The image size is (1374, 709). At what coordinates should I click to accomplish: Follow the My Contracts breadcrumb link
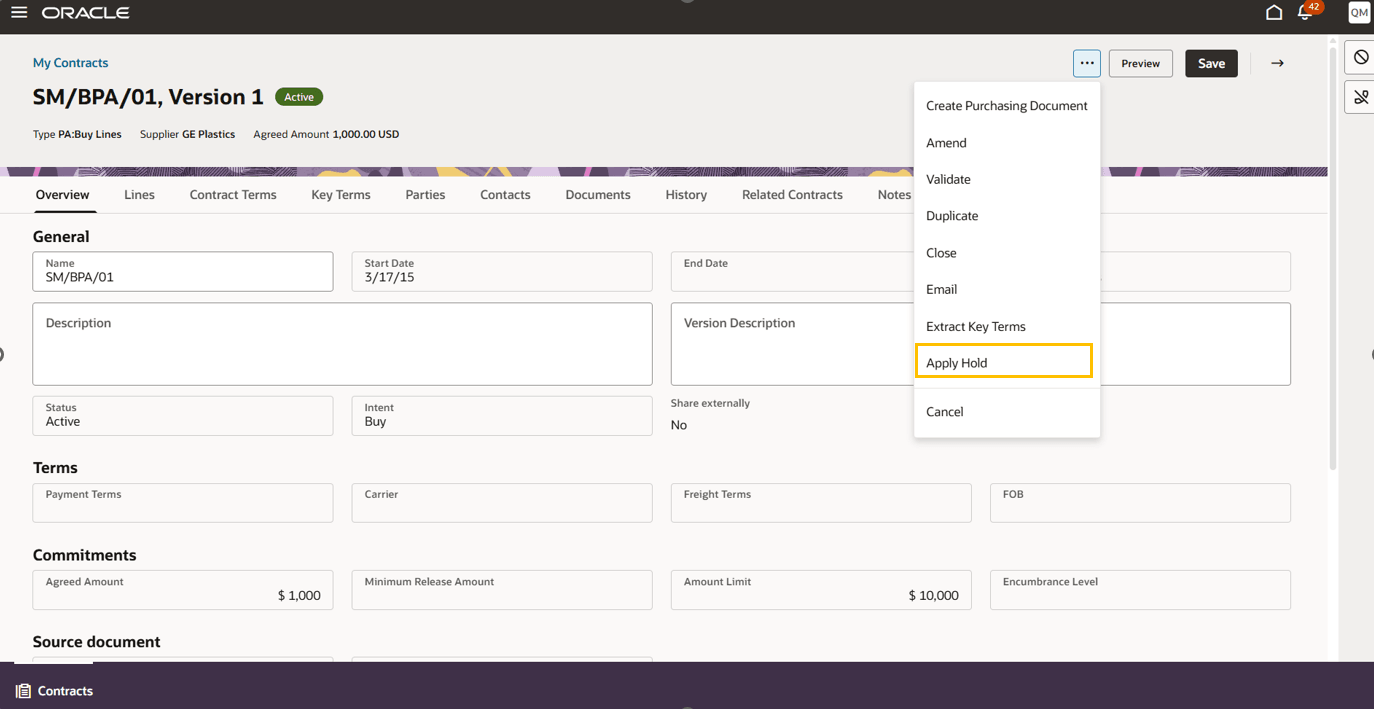click(70, 63)
